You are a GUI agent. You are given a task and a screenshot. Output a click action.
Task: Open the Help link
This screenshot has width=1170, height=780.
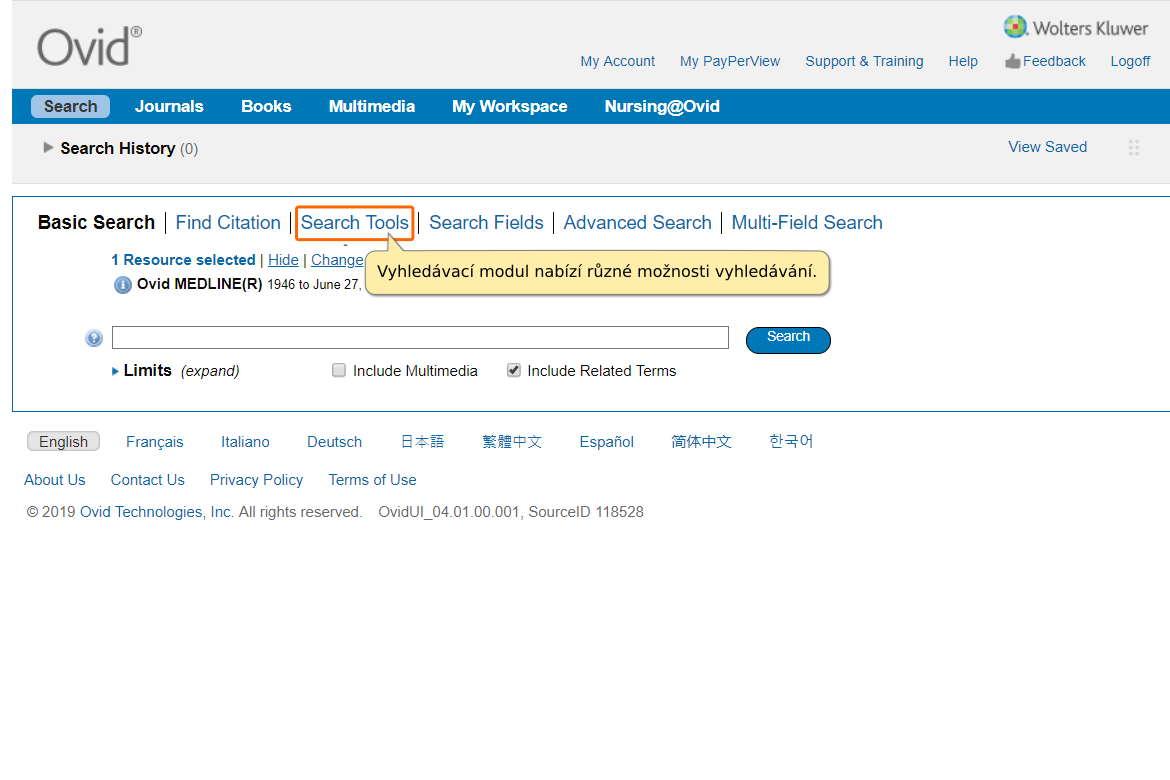pyautogui.click(x=963, y=61)
